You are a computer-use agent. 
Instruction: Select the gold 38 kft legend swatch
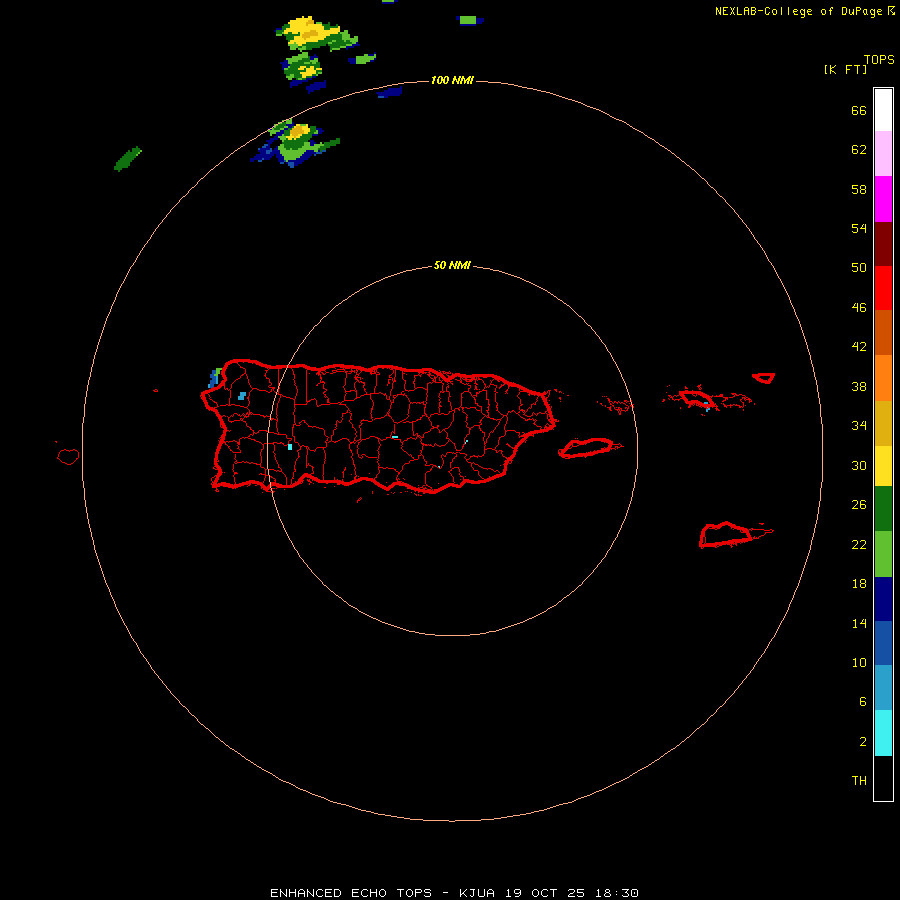pyautogui.click(x=883, y=422)
